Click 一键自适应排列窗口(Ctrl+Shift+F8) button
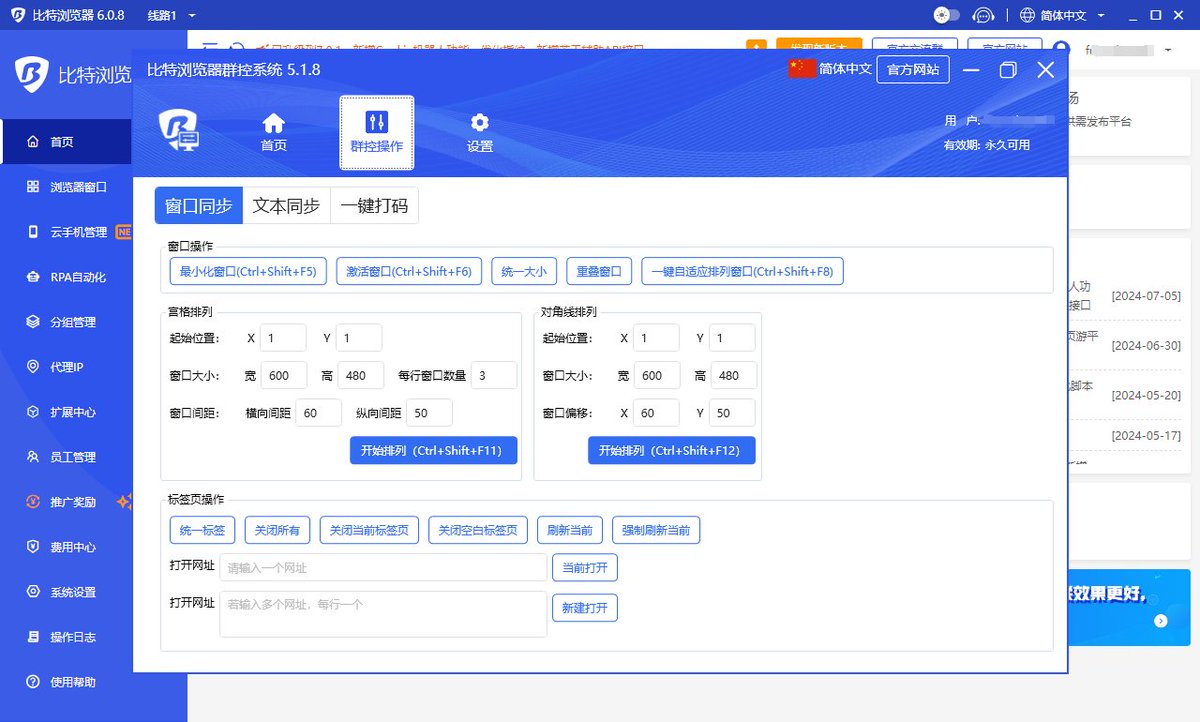1200x722 pixels. [742, 271]
